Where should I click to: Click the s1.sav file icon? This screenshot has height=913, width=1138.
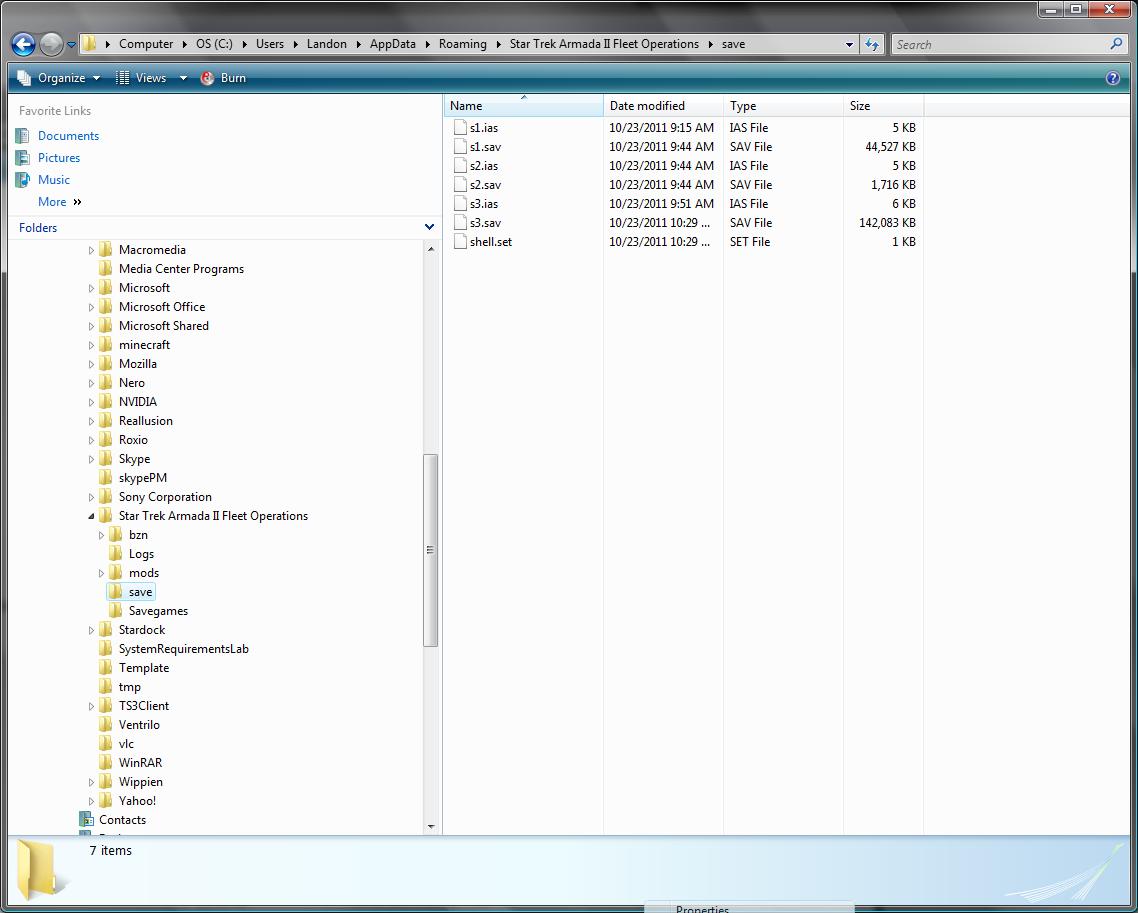coord(460,147)
